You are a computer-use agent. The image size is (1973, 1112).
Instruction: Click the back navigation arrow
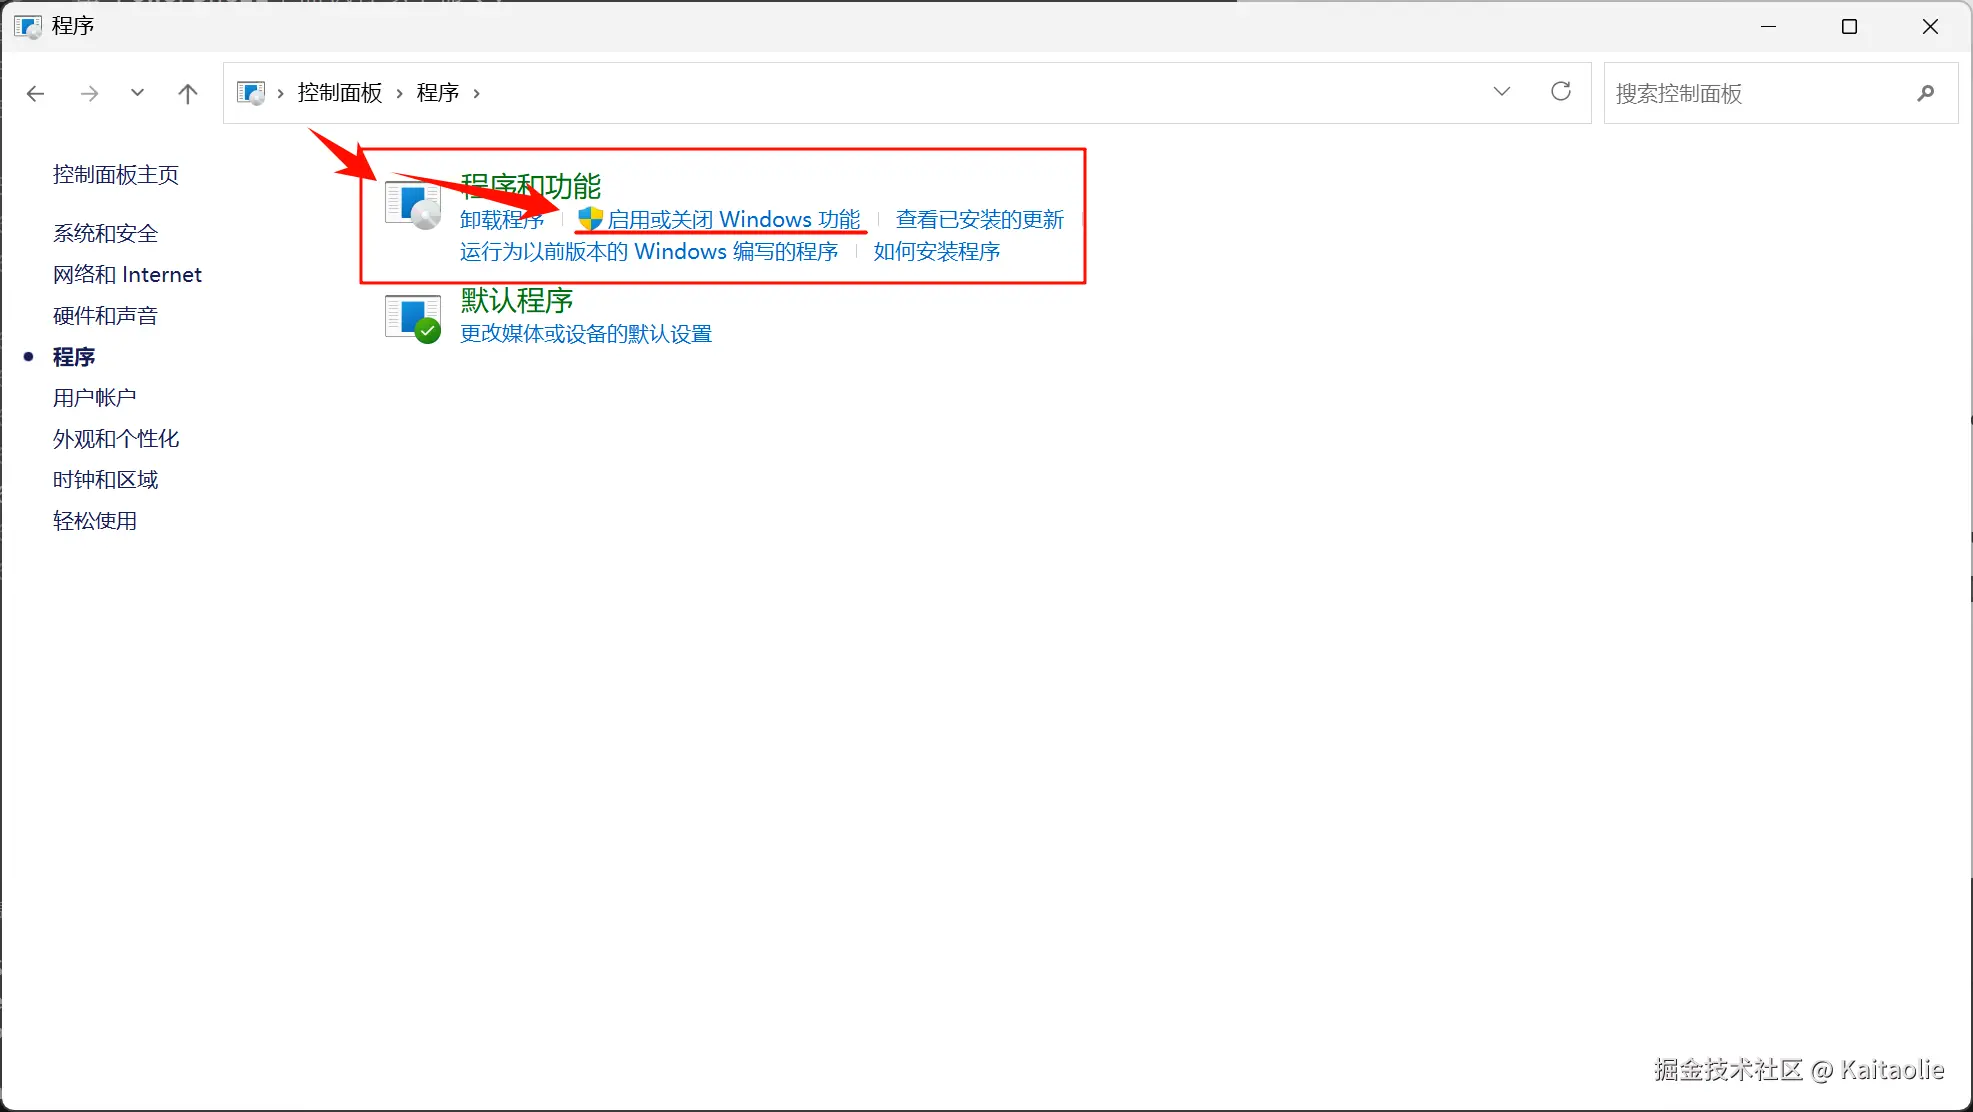click(x=36, y=94)
